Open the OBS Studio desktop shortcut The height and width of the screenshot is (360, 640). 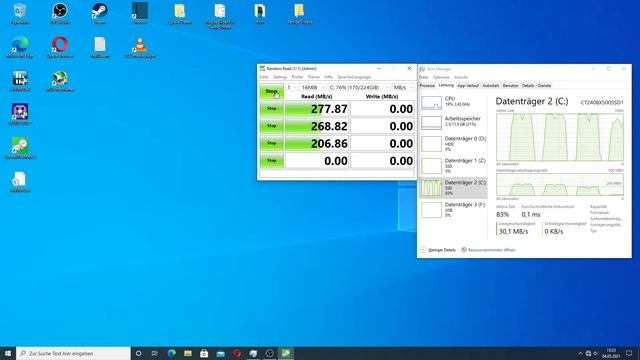coord(60,13)
